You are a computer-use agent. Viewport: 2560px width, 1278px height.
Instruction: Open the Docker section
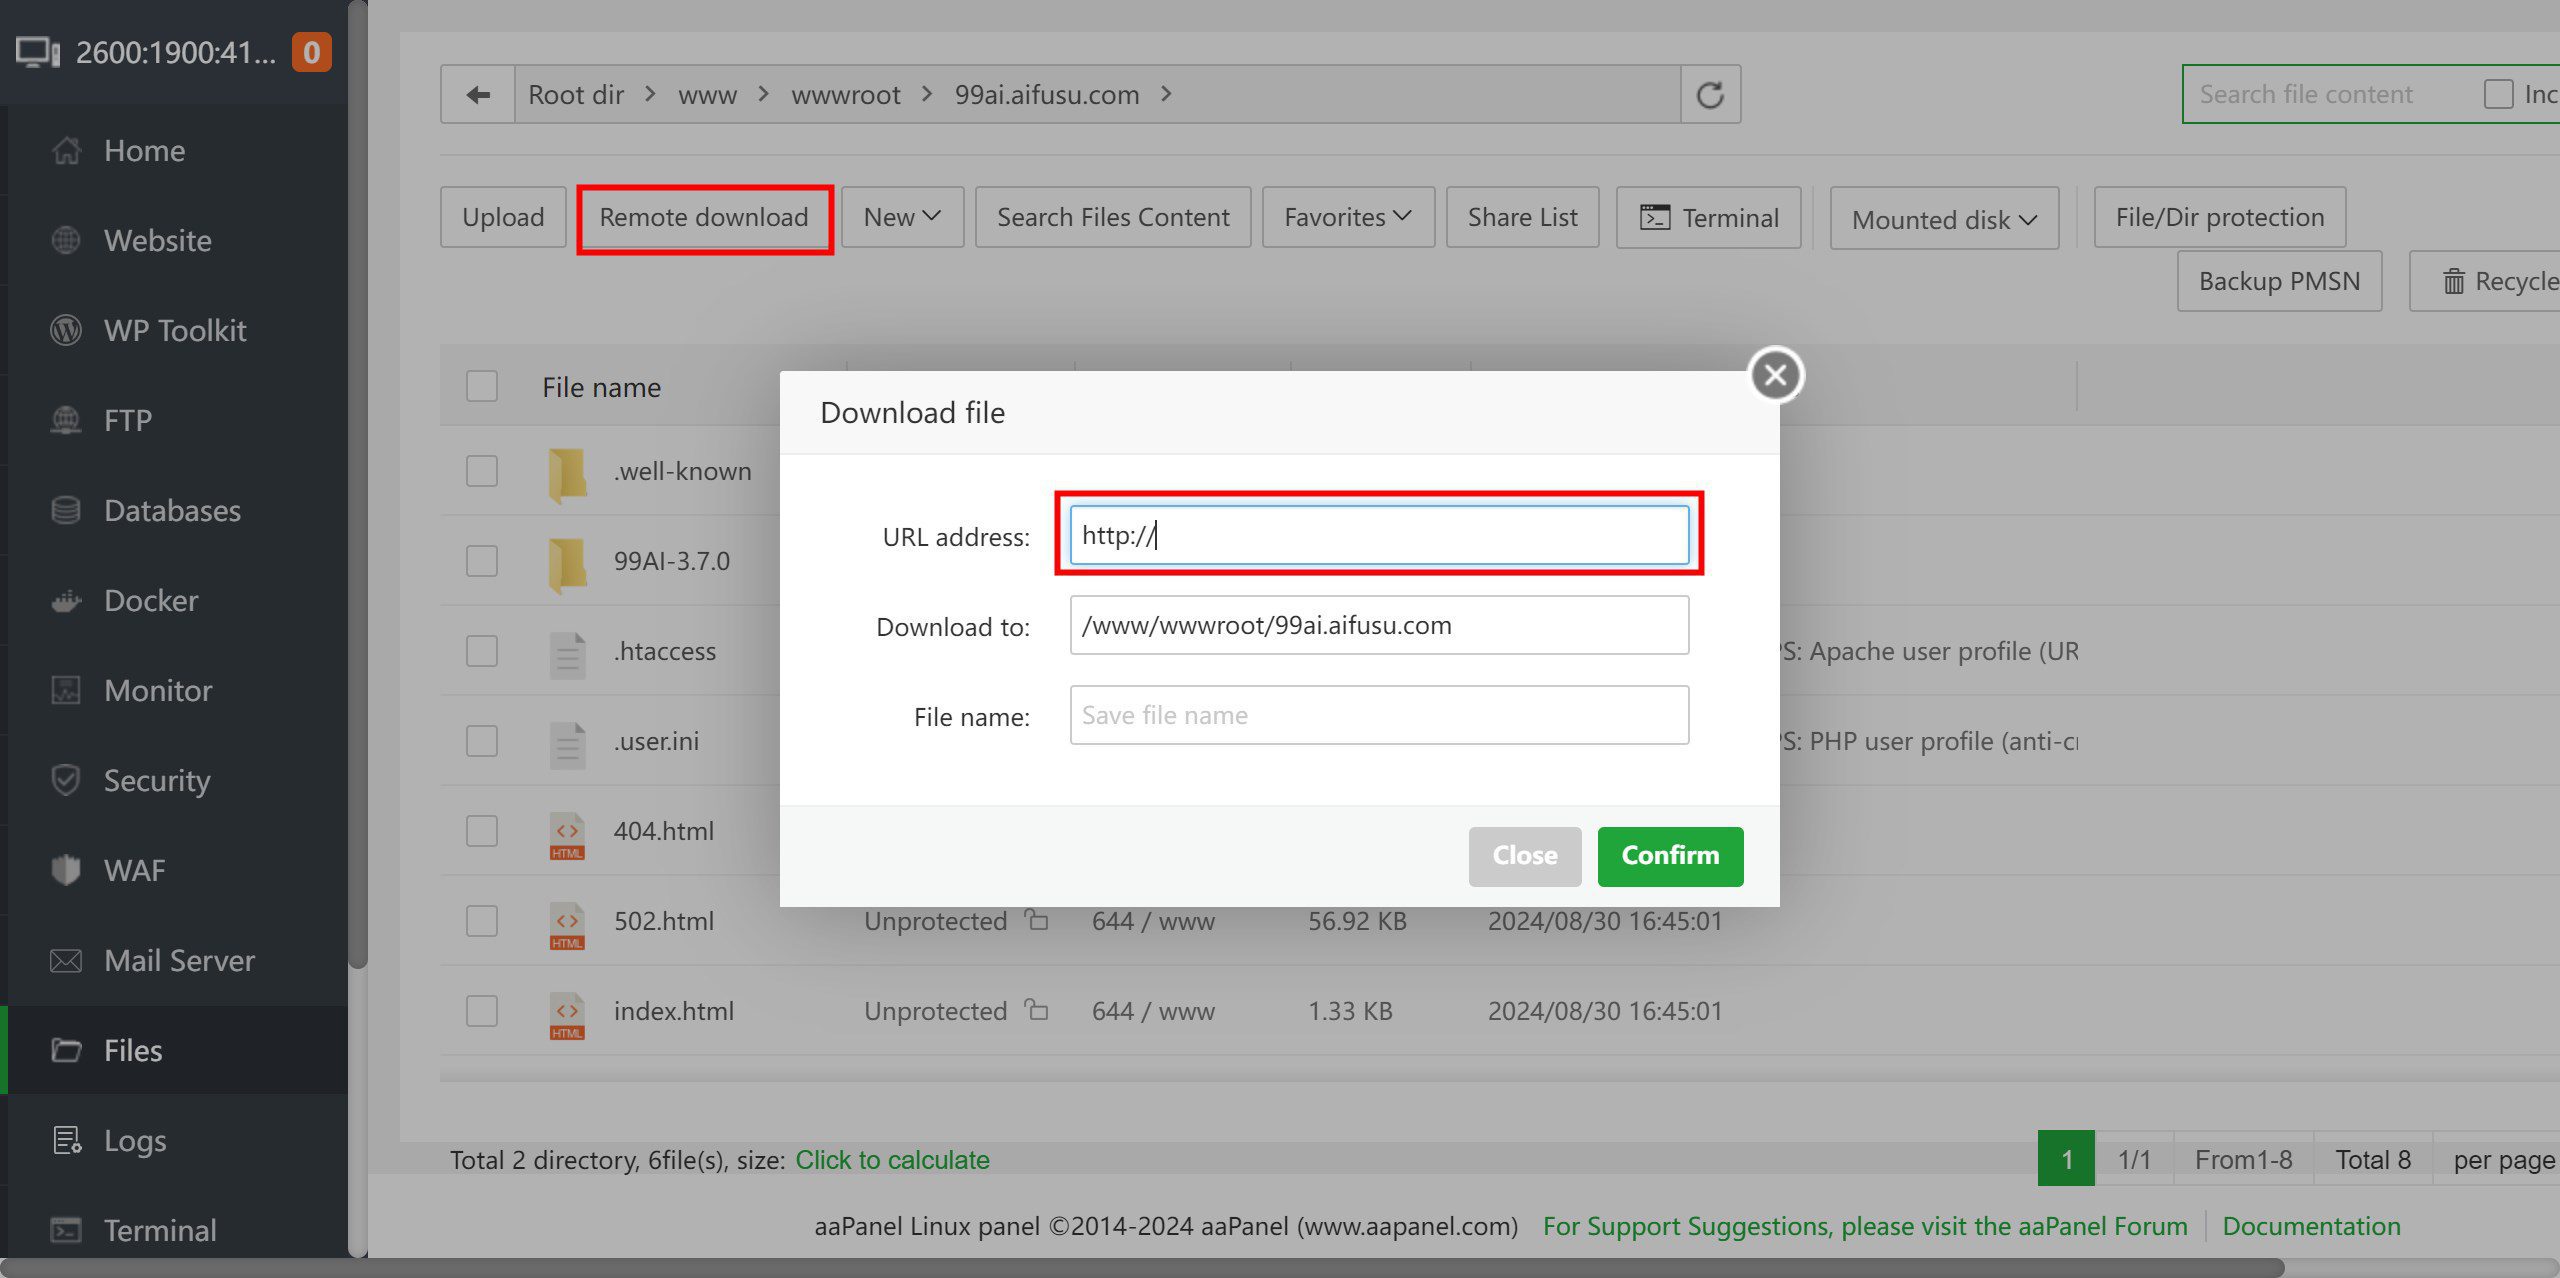[150, 600]
